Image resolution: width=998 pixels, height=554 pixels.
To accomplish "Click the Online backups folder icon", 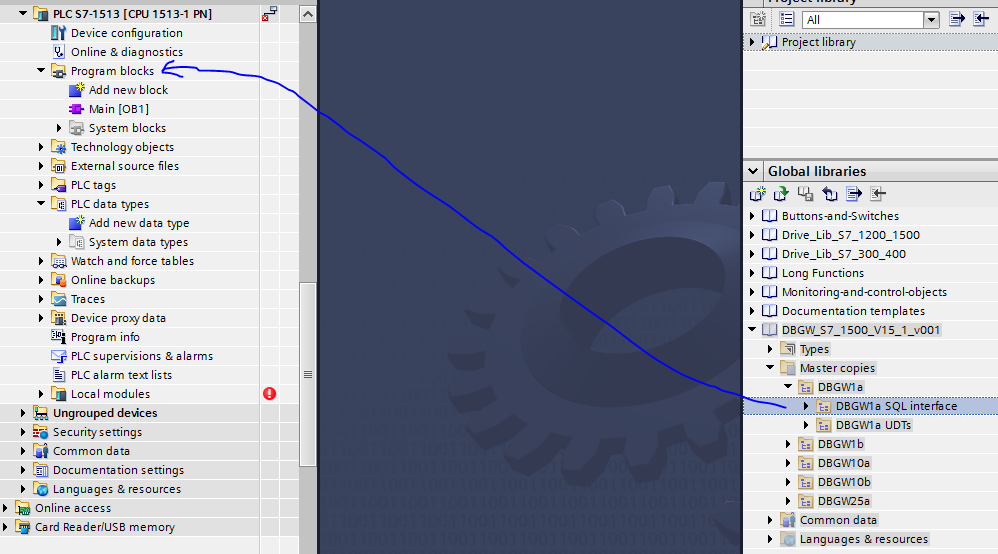I will click(x=59, y=280).
